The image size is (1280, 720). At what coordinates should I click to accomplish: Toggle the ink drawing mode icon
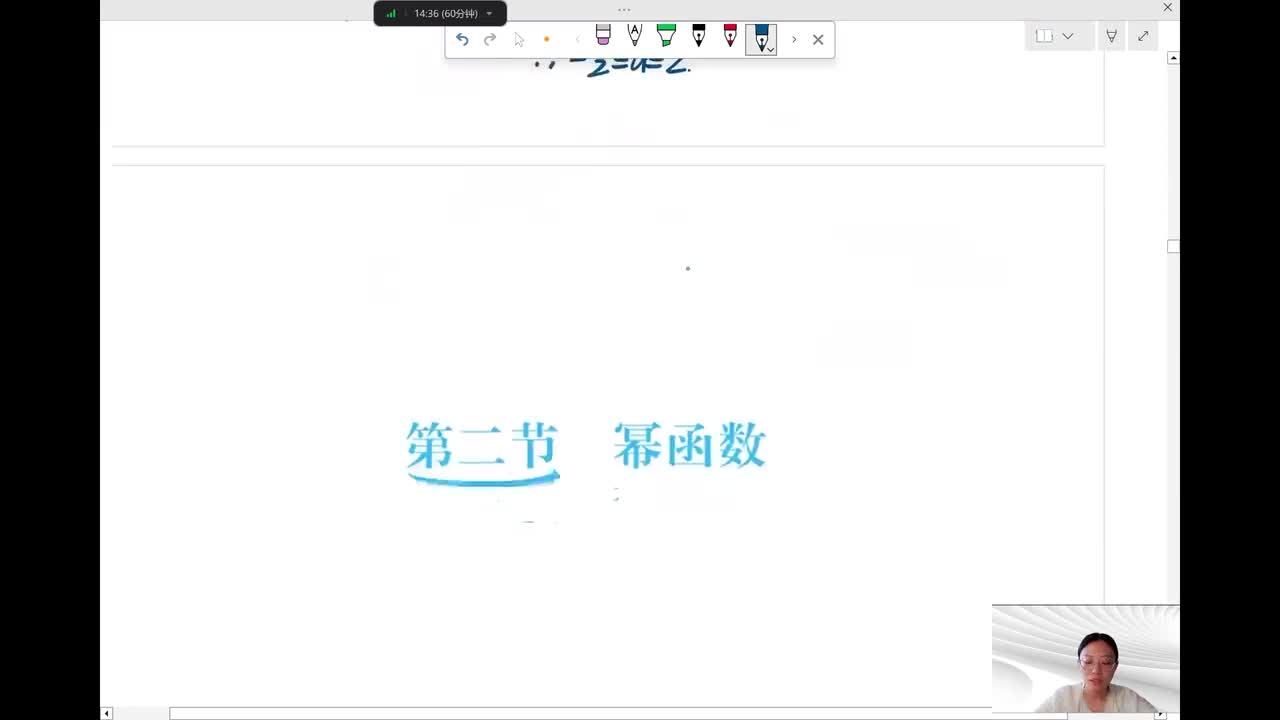coord(1111,36)
